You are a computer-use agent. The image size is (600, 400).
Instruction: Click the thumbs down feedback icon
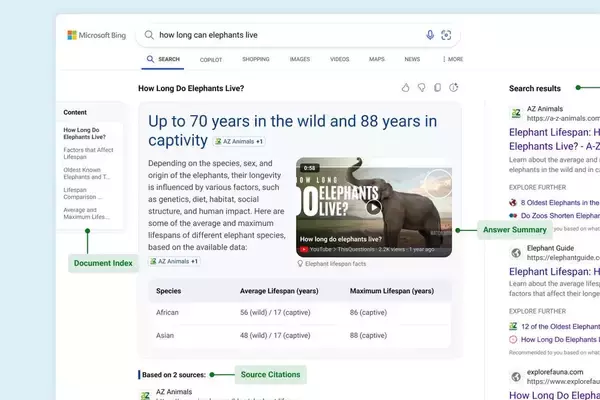pyautogui.click(x=422, y=88)
